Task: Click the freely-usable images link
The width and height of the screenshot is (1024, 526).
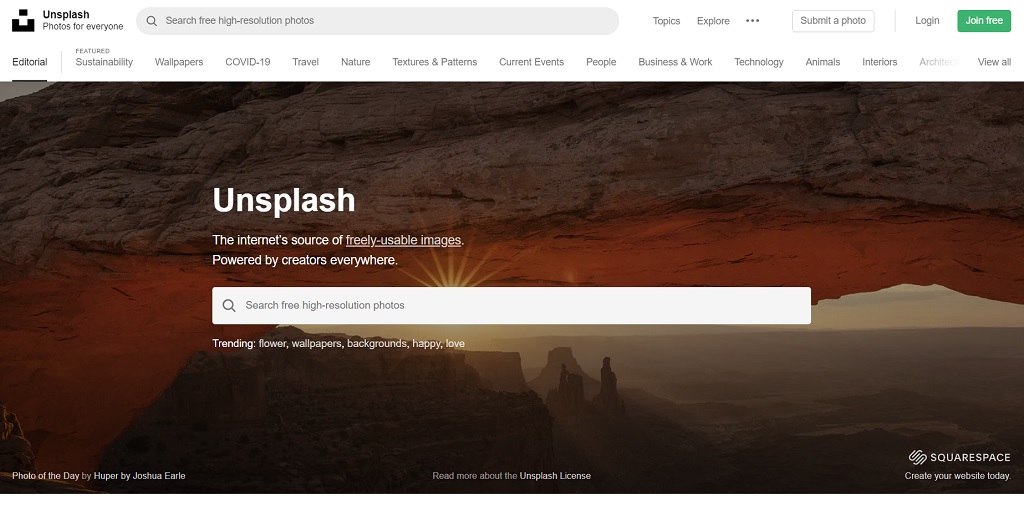Action: click(403, 240)
